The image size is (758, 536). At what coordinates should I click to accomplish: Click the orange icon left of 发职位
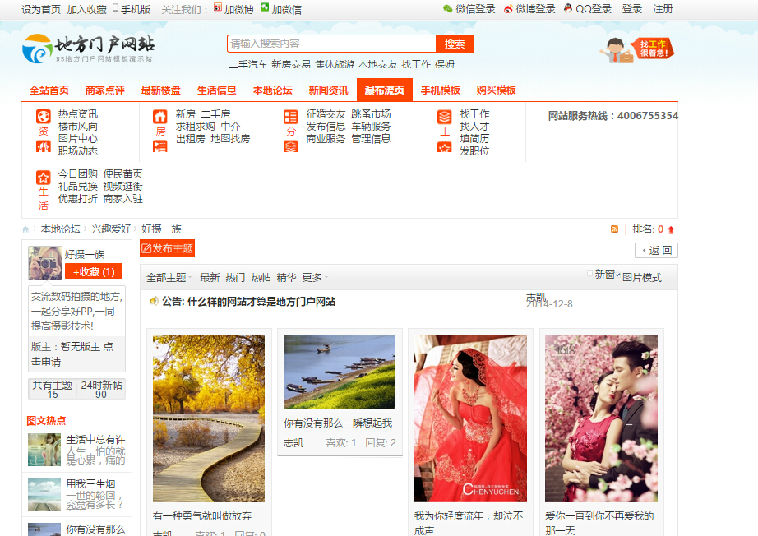coord(444,146)
